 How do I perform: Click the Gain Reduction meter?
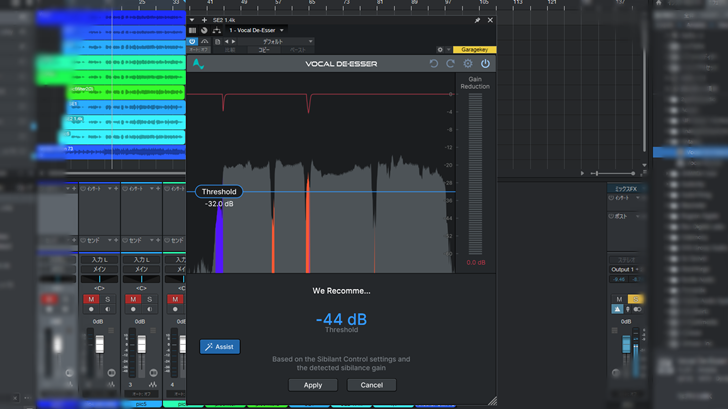(x=475, y=174)
